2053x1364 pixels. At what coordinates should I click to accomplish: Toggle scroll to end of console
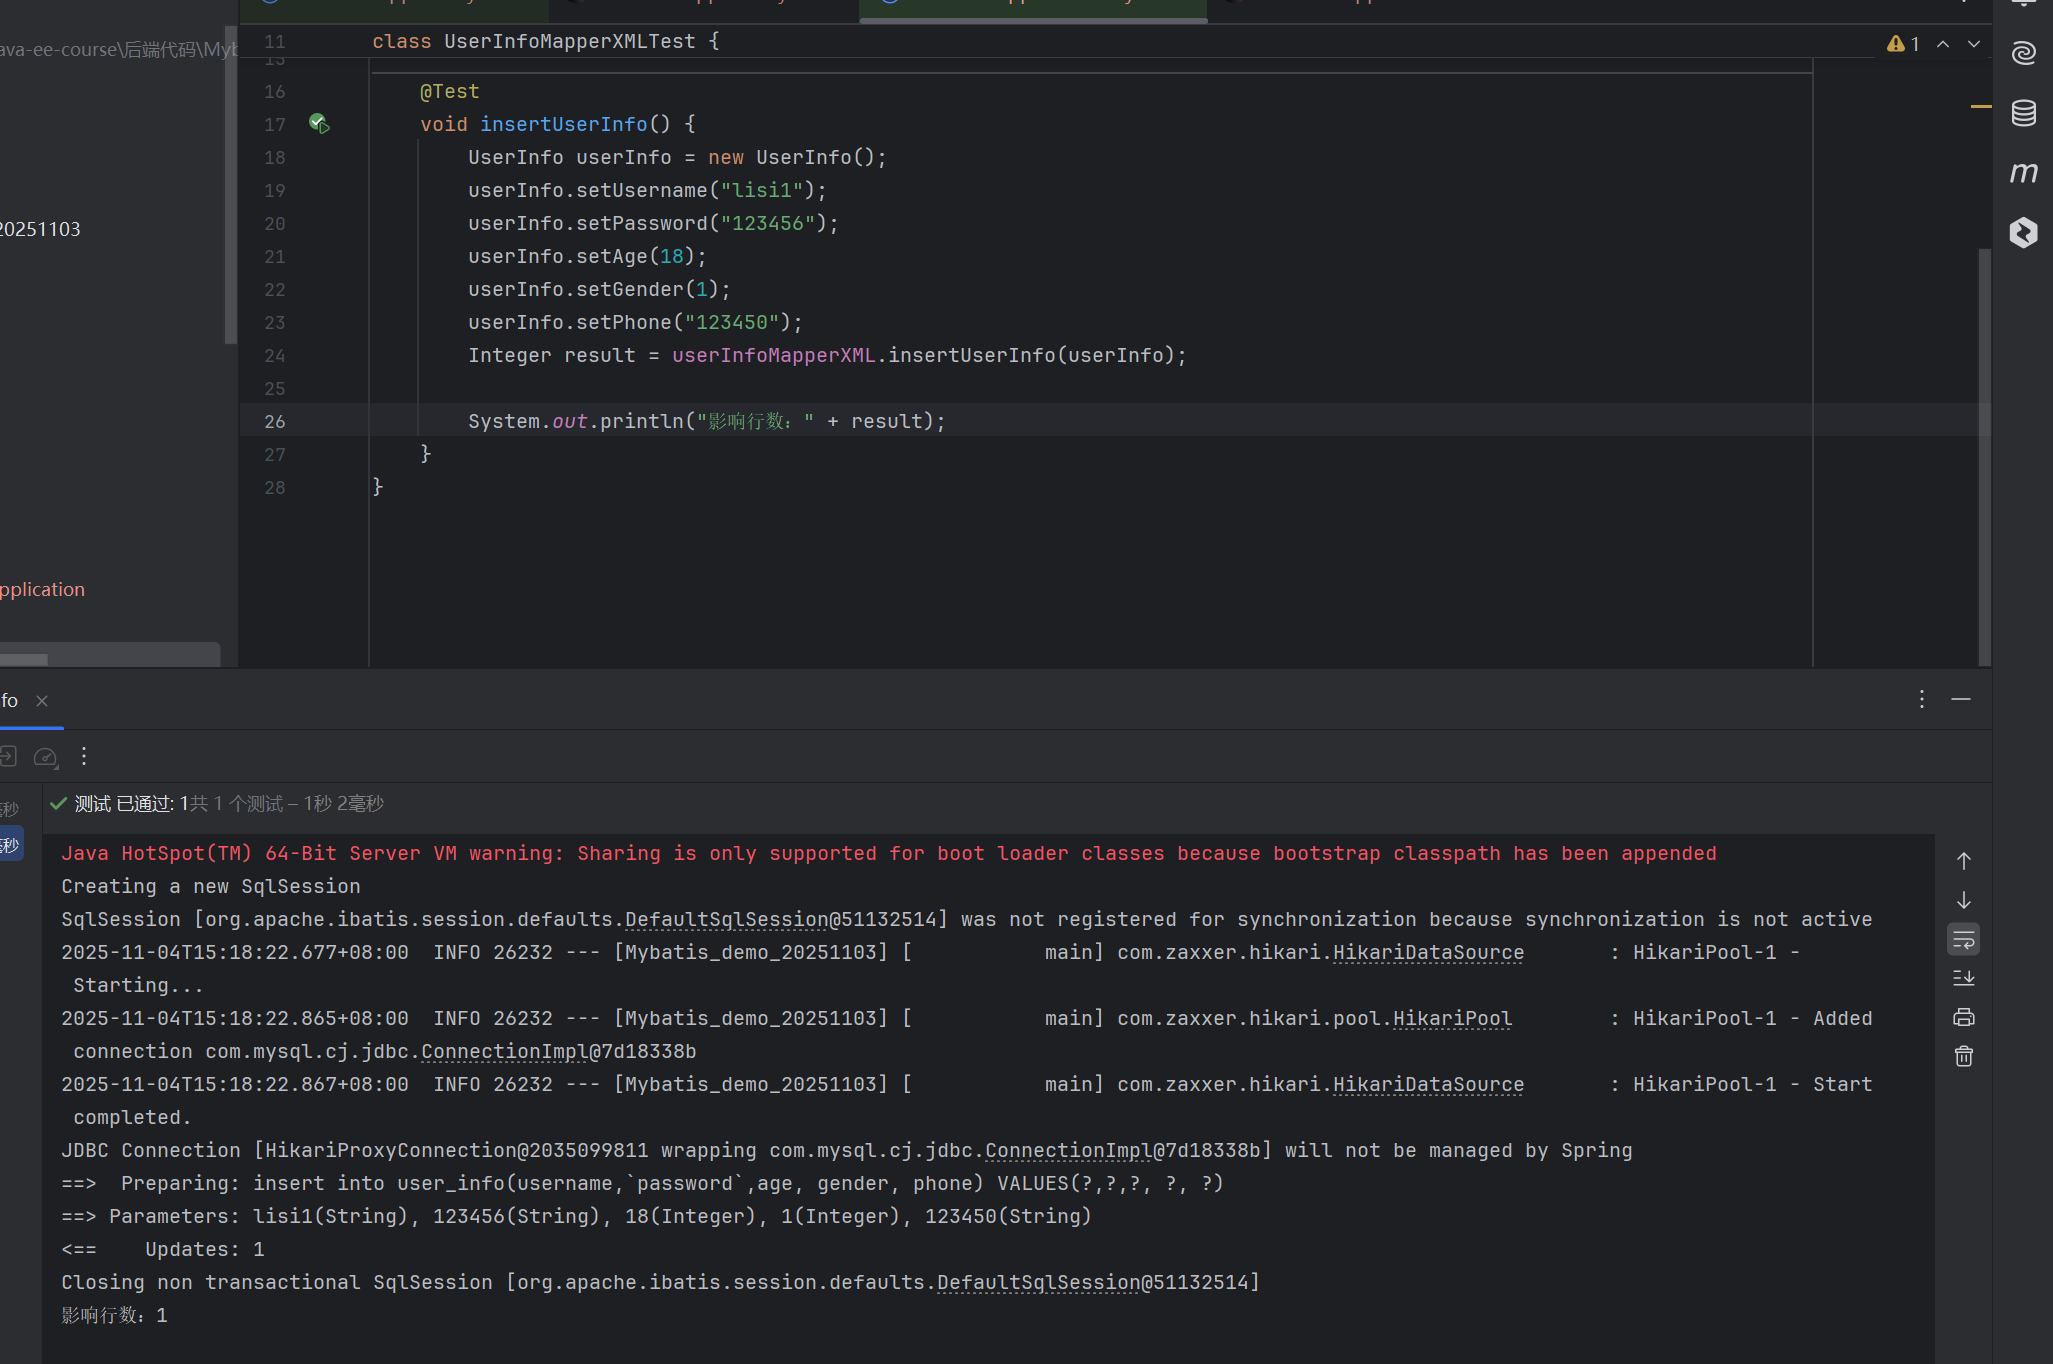click(x=1963, y=979)
